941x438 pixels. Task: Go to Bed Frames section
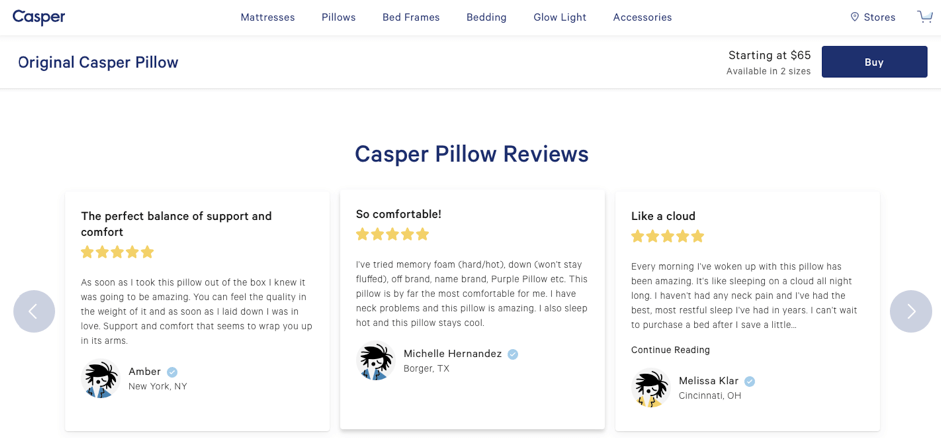pos(411,17)
